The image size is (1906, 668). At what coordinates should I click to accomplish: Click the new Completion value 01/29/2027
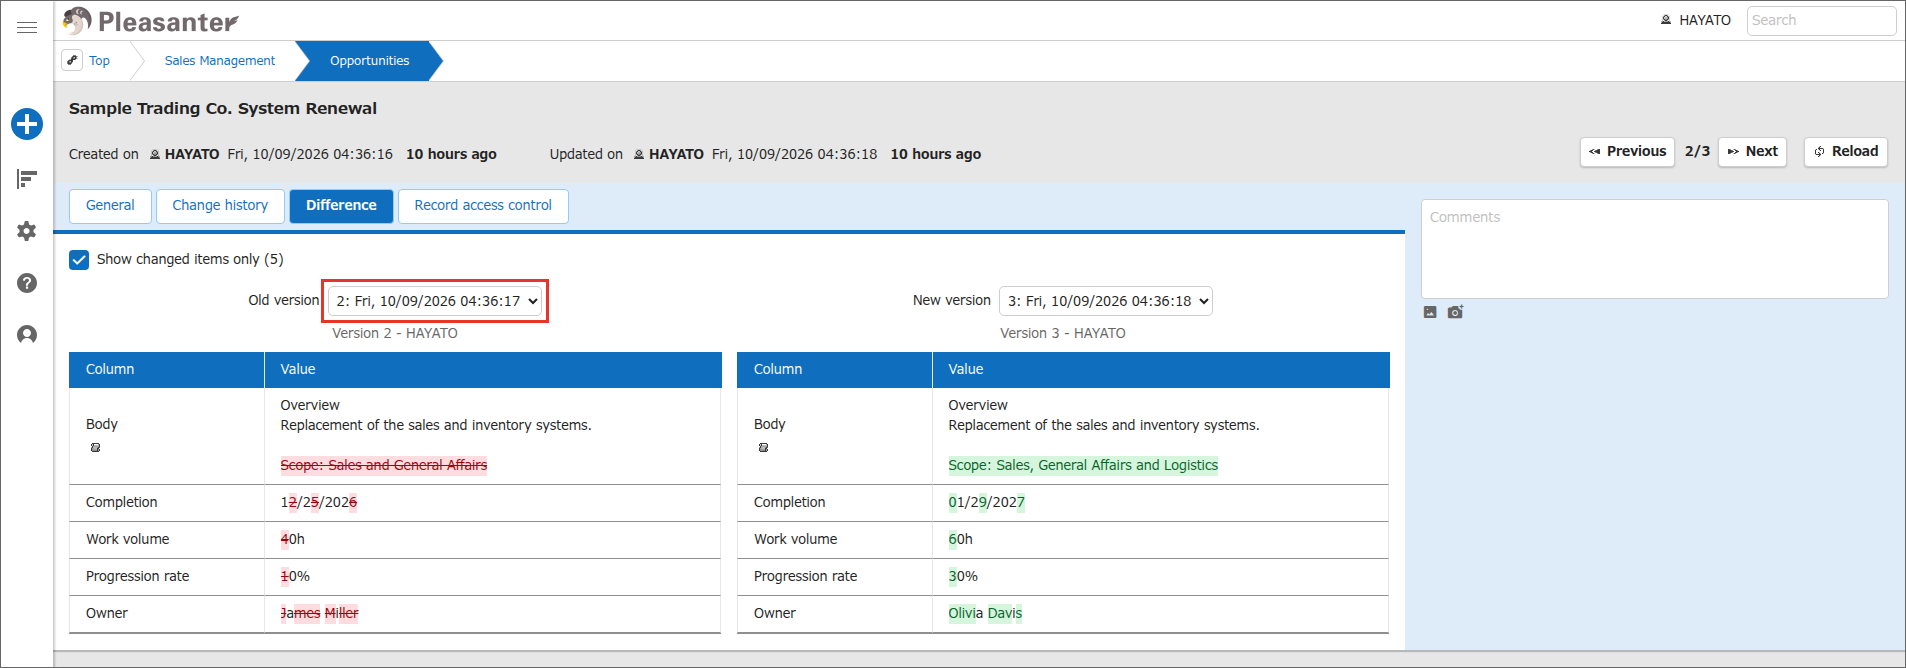click(x=987, y=502)
